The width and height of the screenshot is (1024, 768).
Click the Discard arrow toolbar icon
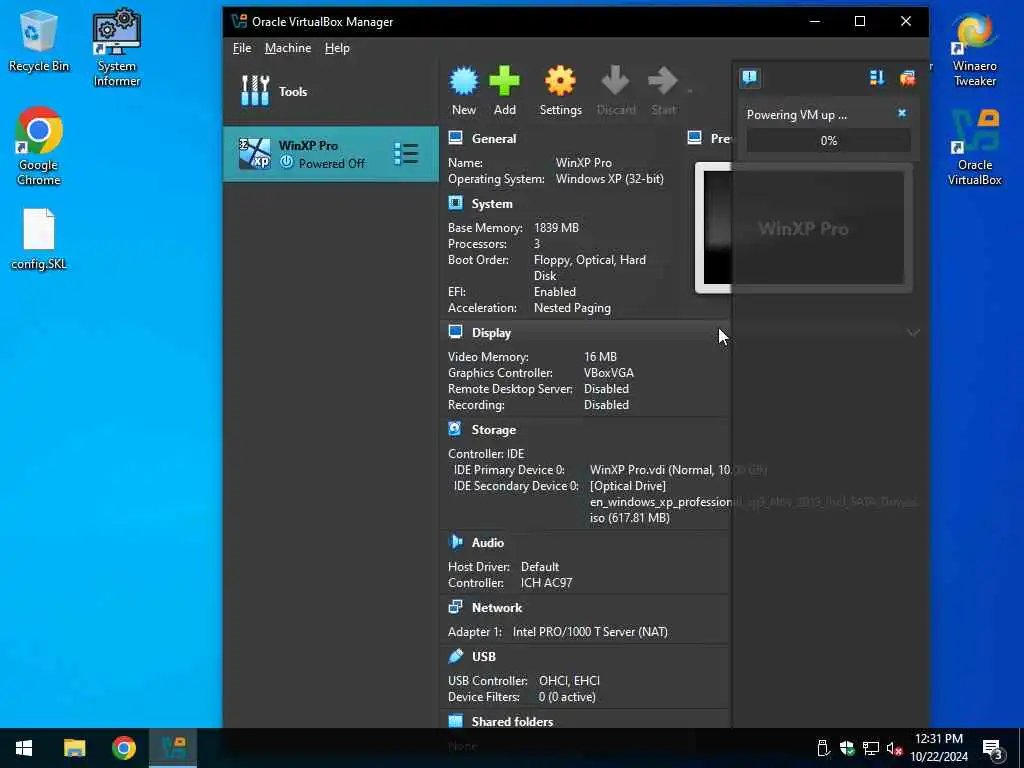(615, 81)
